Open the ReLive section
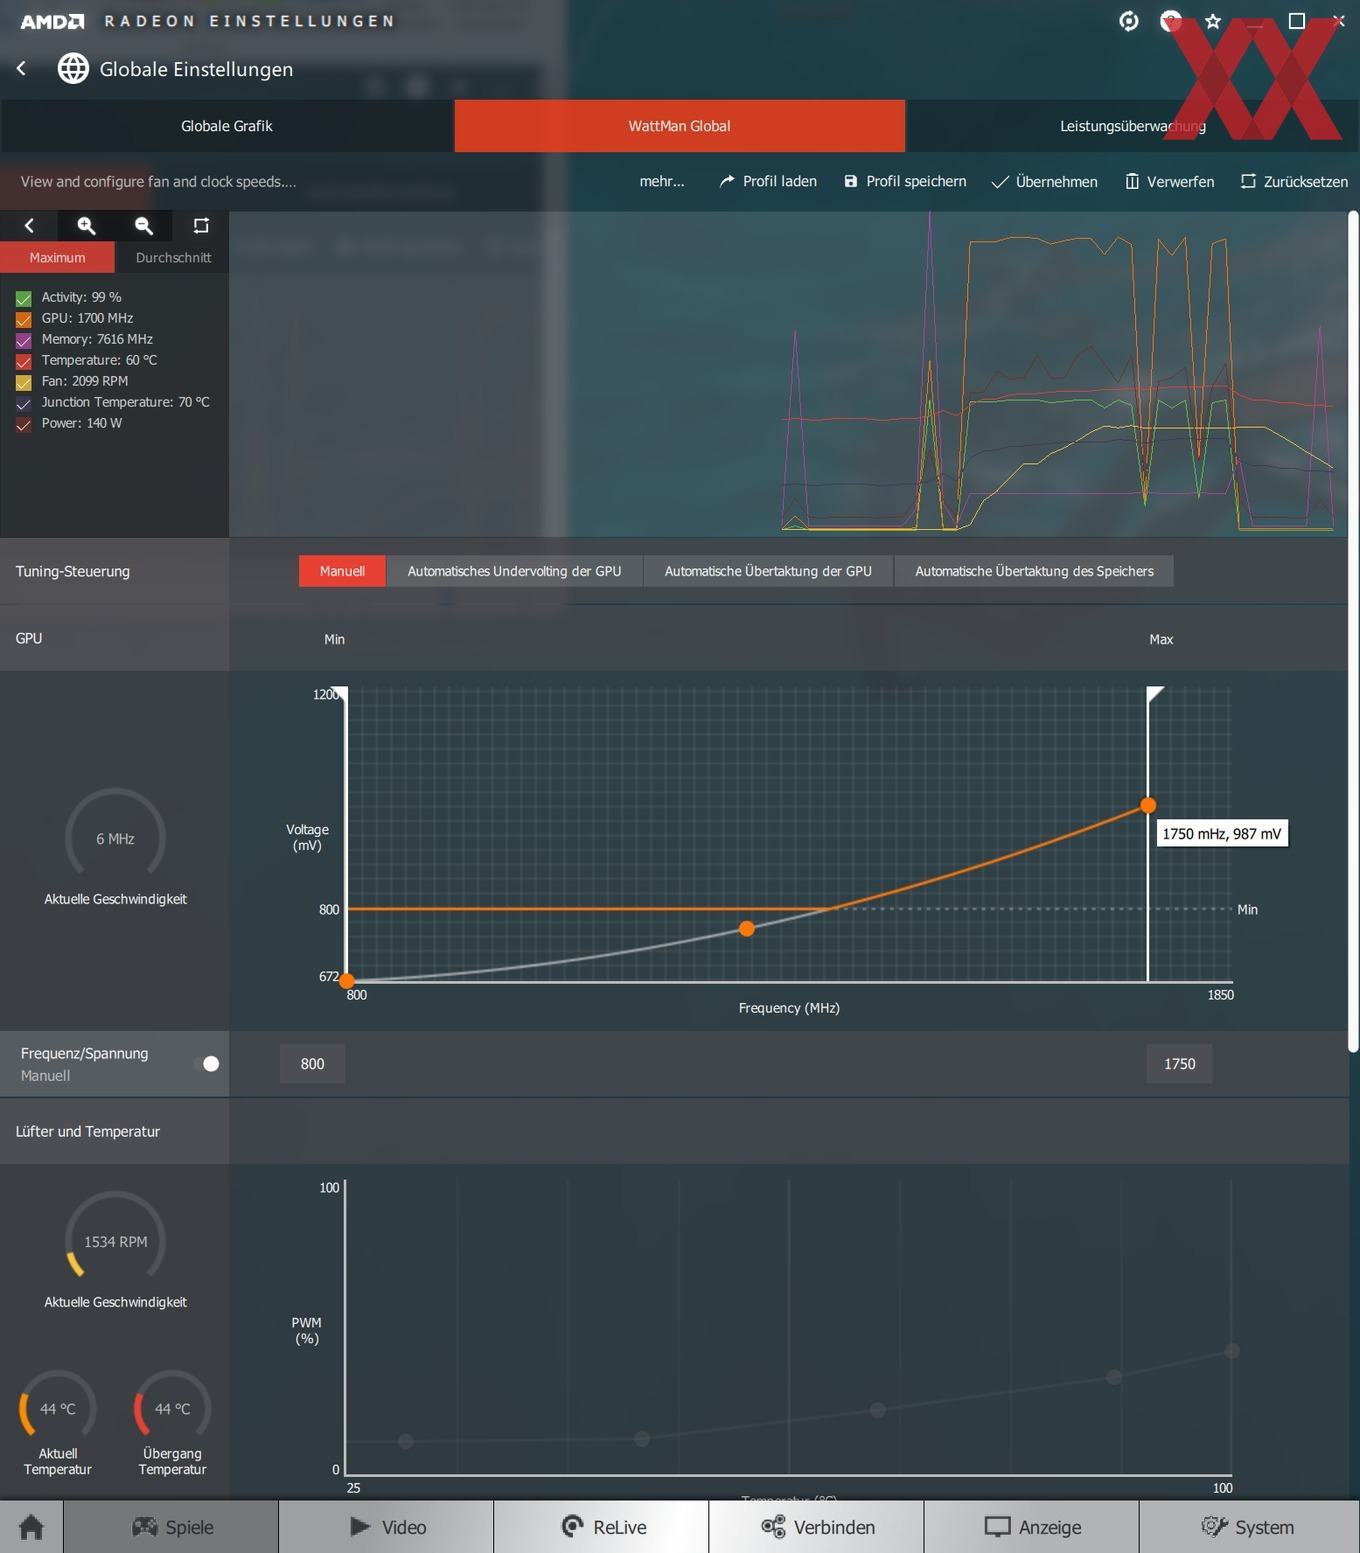The width and height of the screenshot is (1360, 1553). coord(602,1527)
